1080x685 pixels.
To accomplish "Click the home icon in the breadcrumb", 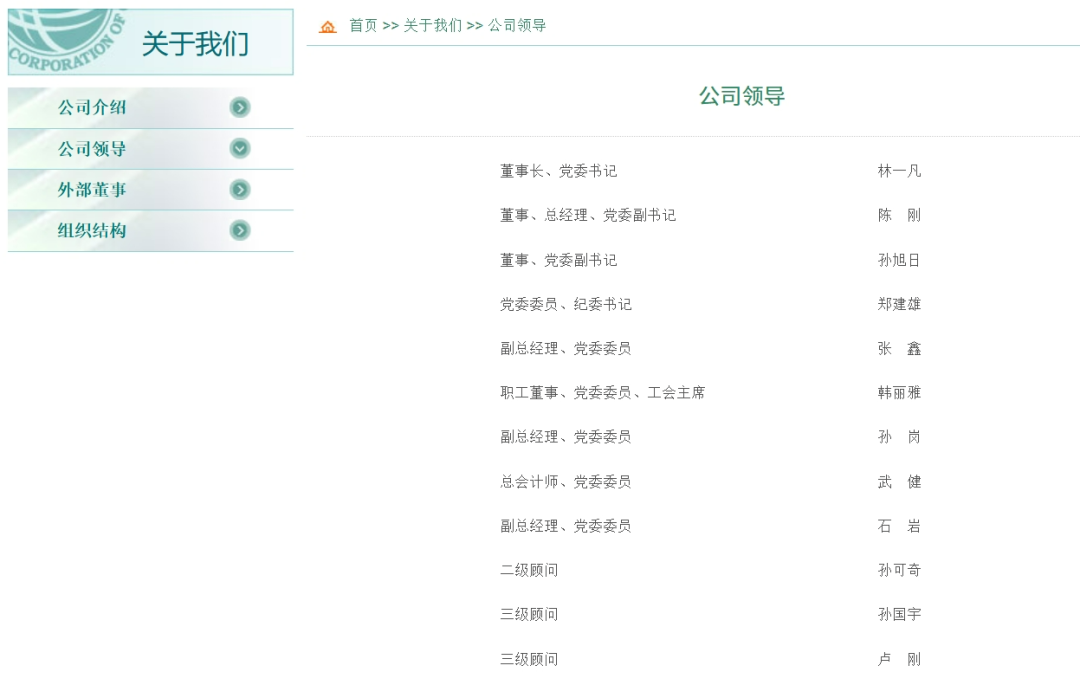I will pyautogui.click(x=328, y=27).
